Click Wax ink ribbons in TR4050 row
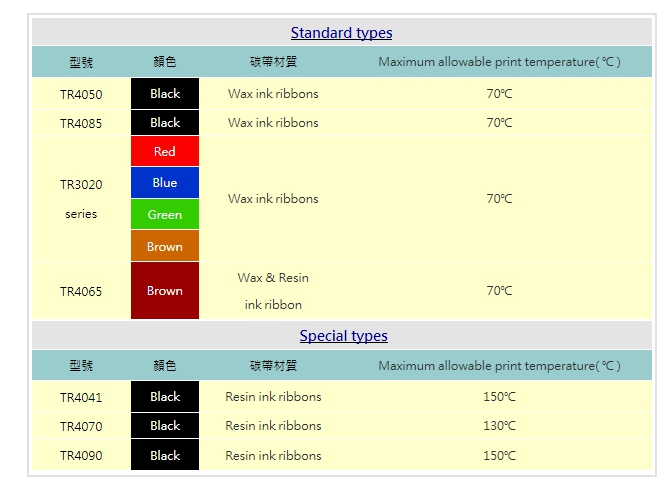The height and width of the screenshot is (493, 672). coord(273,93)
